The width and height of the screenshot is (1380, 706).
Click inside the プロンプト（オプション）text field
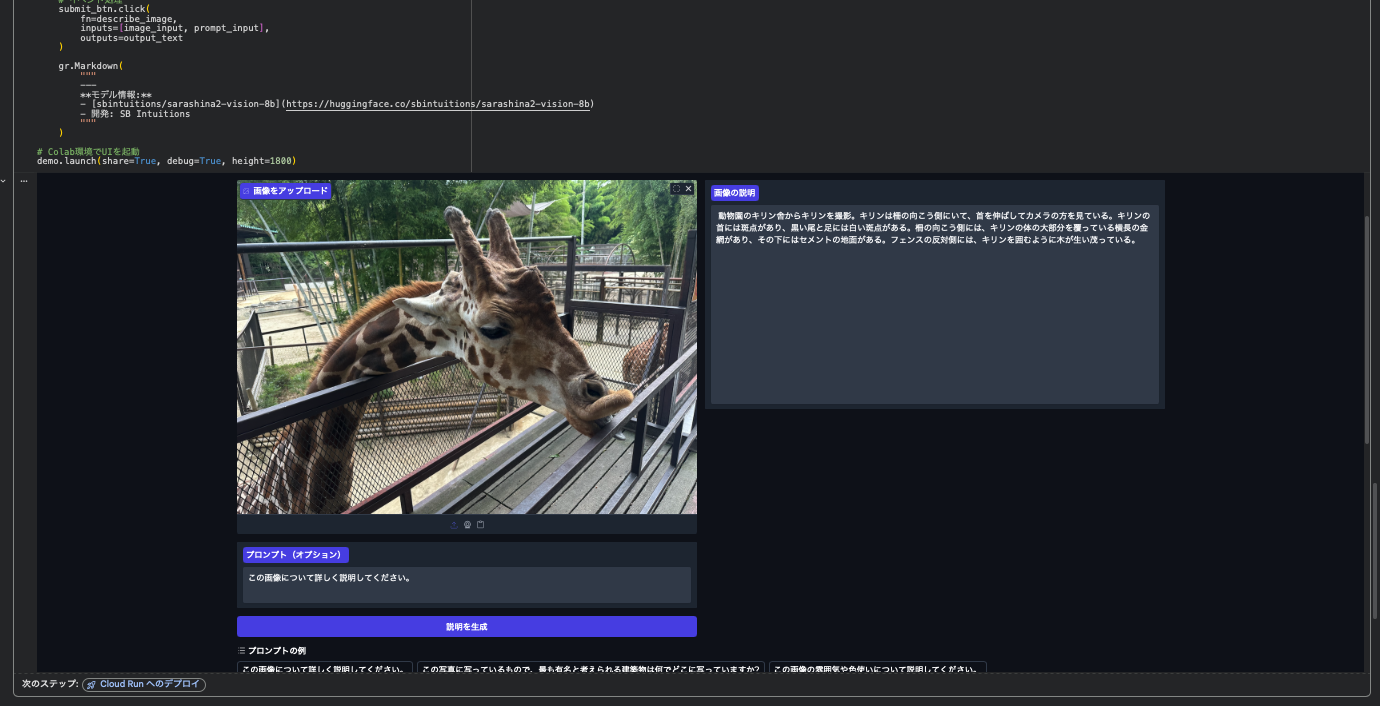(465, 583)
